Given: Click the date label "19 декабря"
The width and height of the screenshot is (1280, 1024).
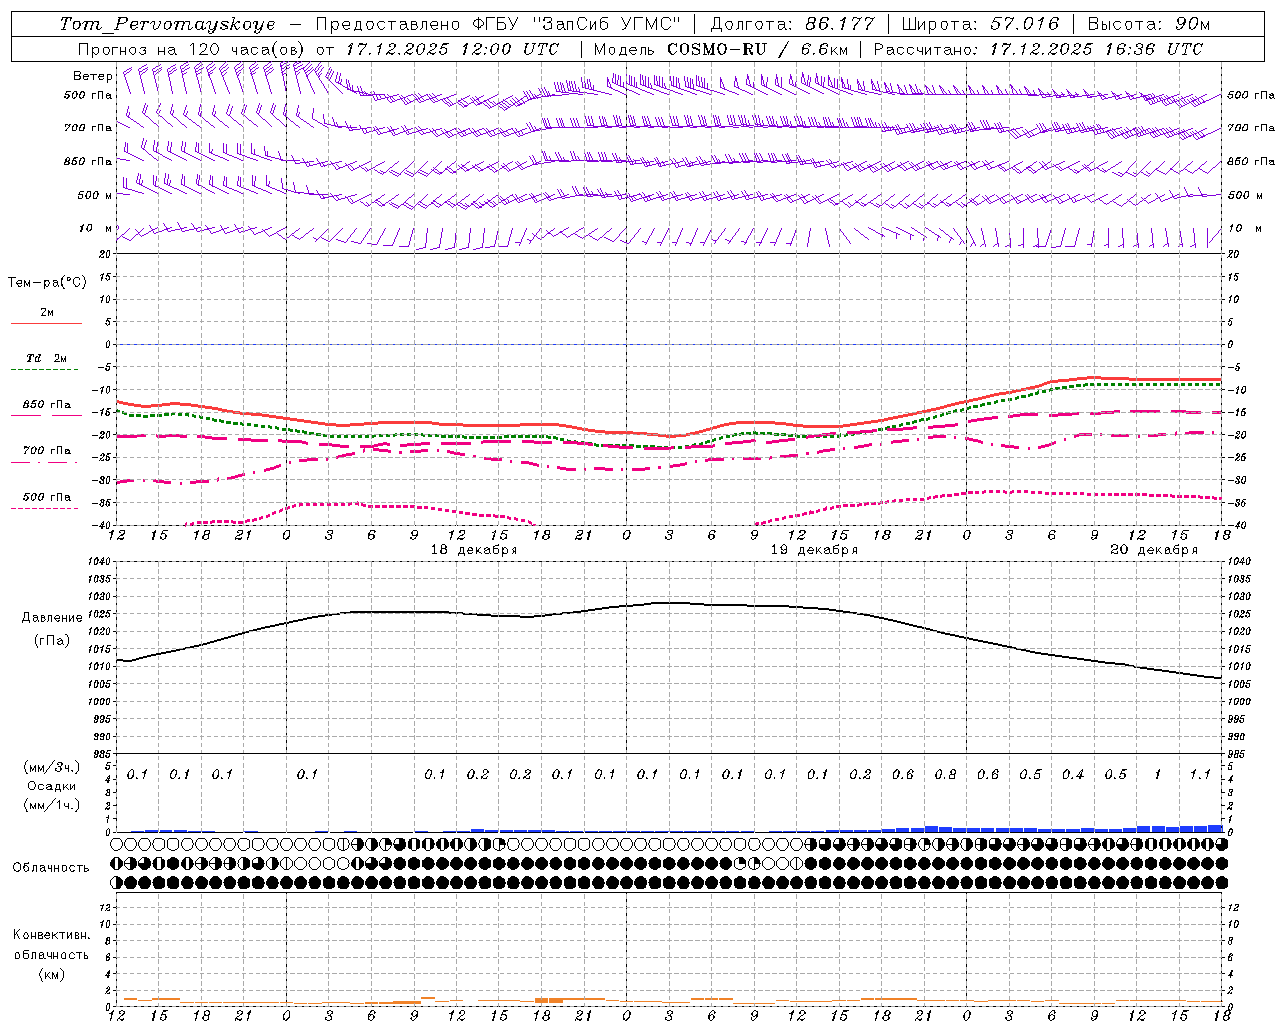Looking at the screenshot, I should pos(814,550).
